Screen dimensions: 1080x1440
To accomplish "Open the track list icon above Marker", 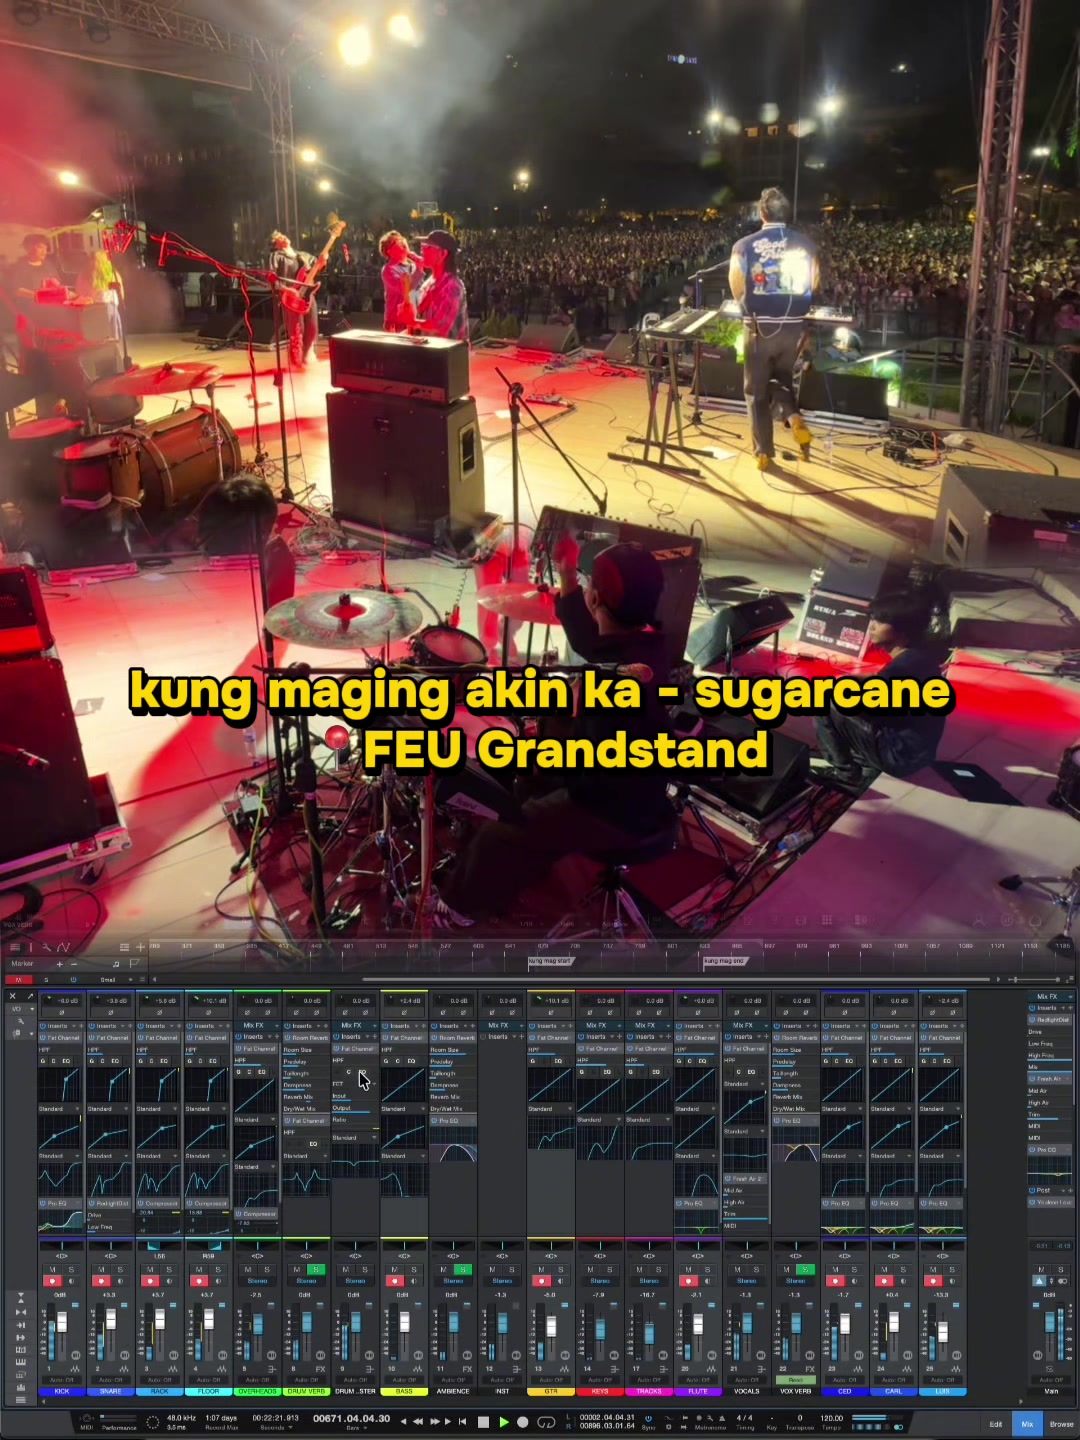I will (x=15, y=947).
